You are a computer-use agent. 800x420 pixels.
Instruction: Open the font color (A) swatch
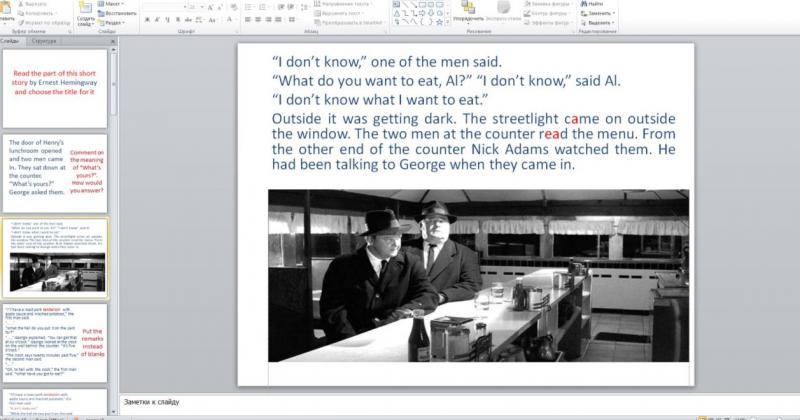(x=230, y=19)
